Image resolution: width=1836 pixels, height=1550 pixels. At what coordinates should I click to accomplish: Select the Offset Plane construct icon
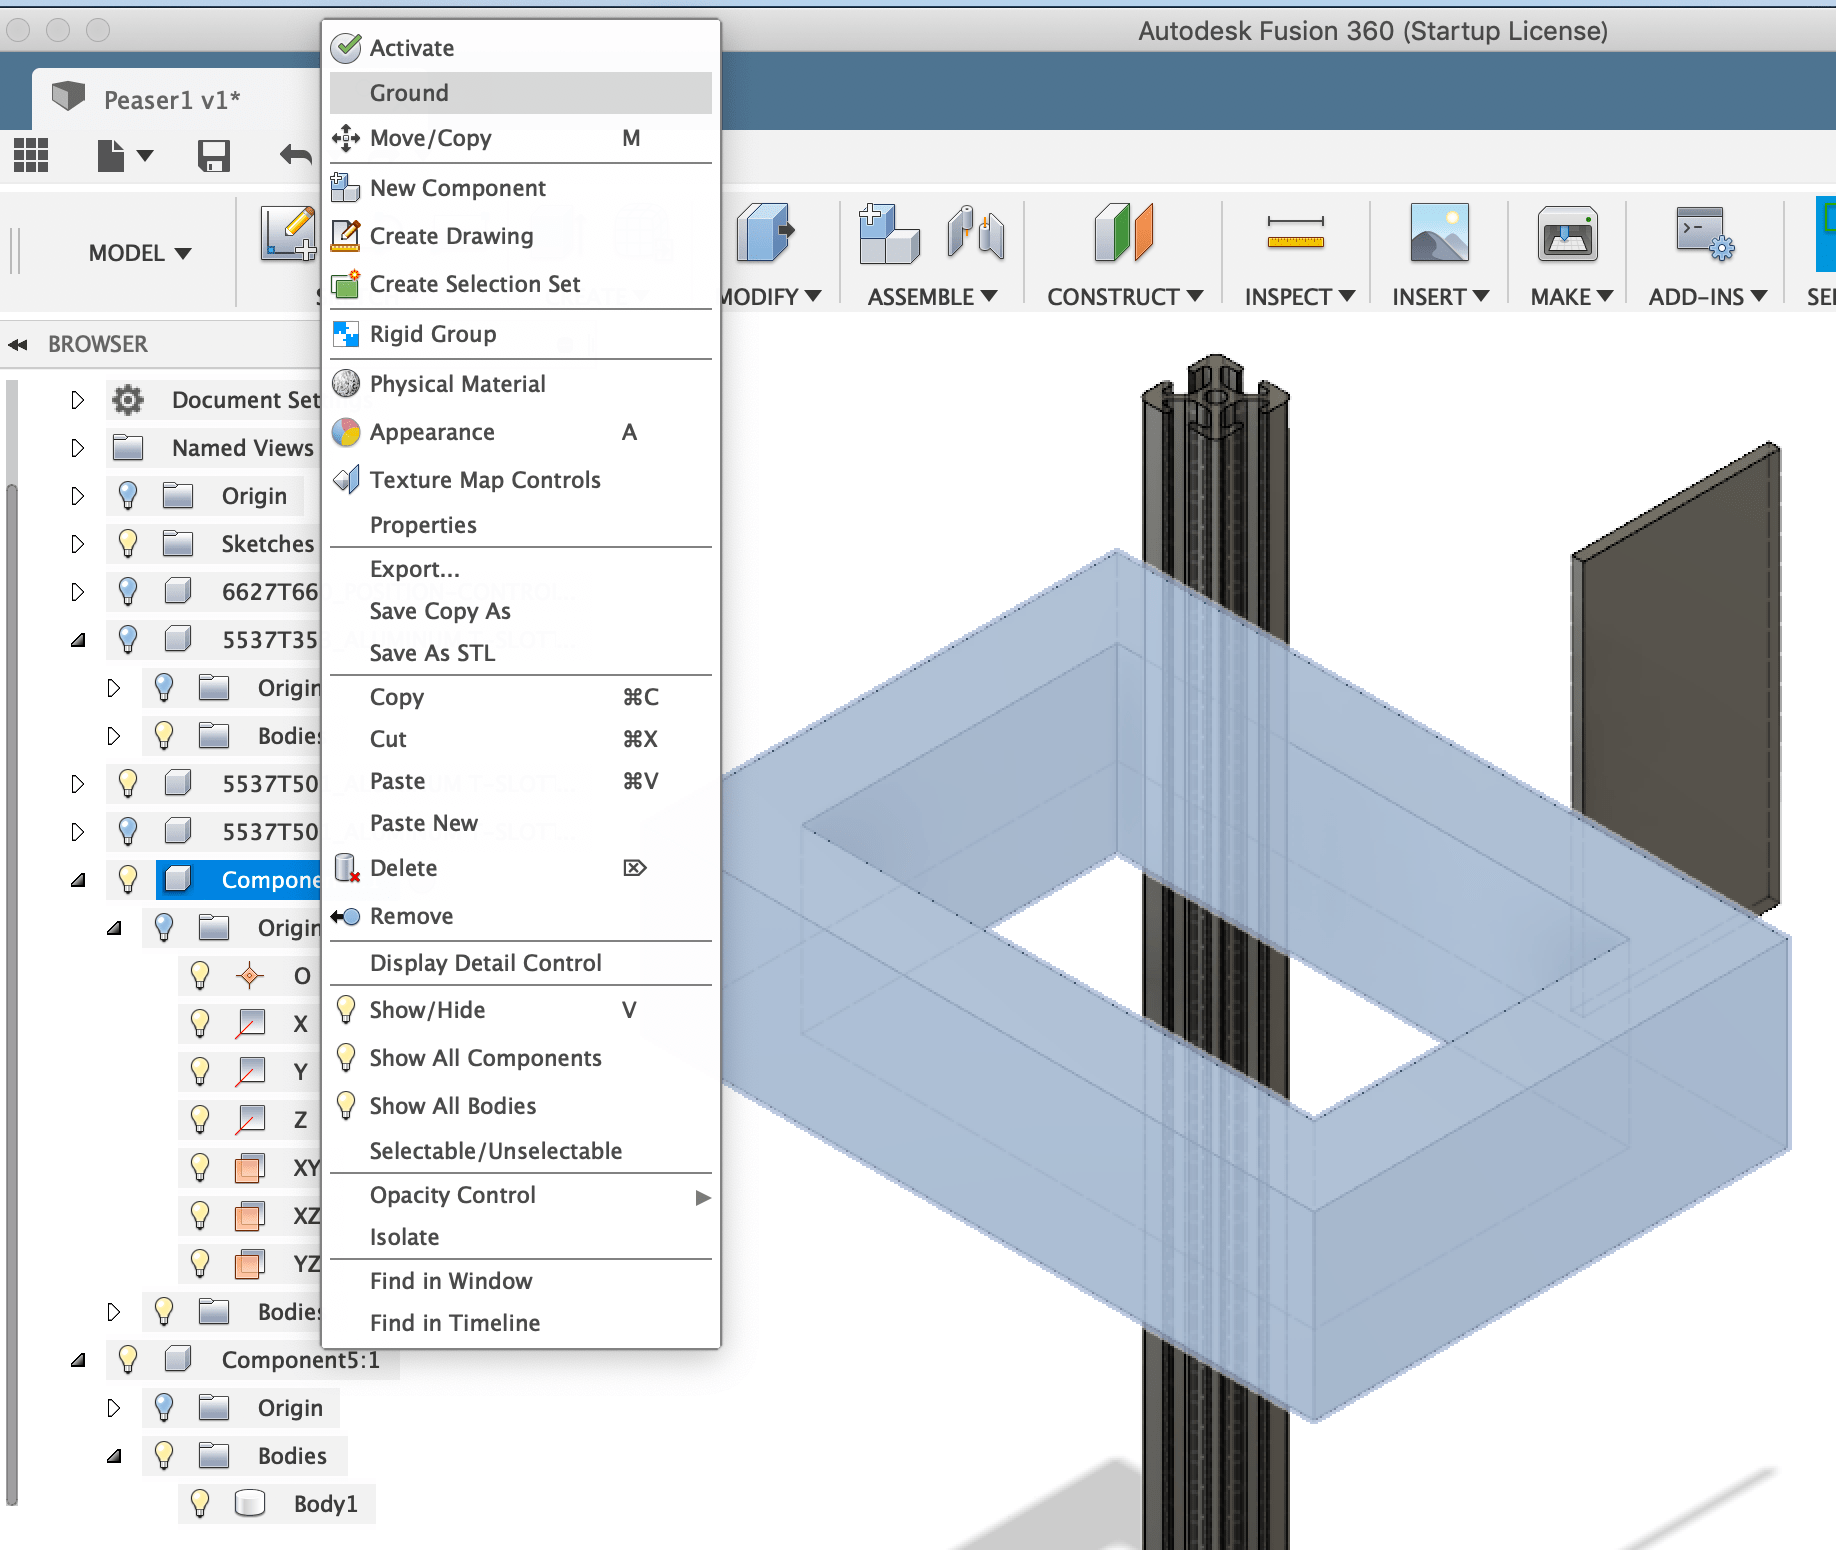click(1124, 233)
